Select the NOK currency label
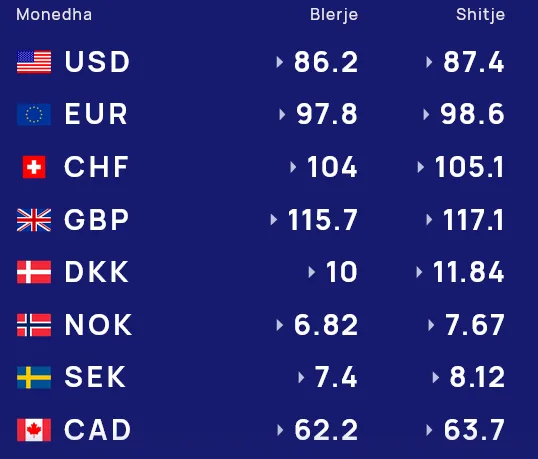This screenshot has height=459, width=538. click(x=98, y=325)
